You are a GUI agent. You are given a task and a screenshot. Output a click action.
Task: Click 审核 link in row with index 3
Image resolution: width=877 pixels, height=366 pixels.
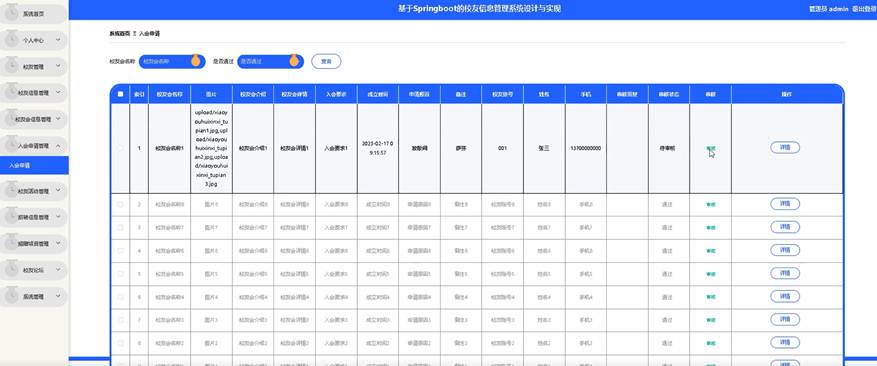click(710, 228)
